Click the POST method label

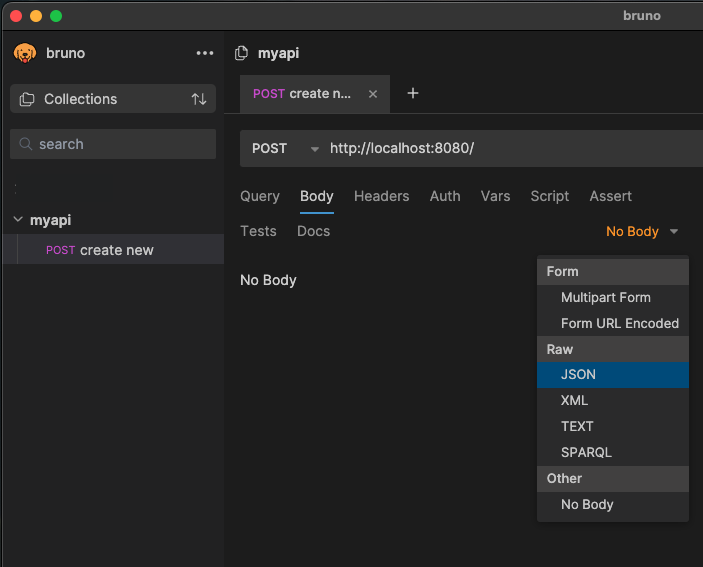tap(269, 148)
